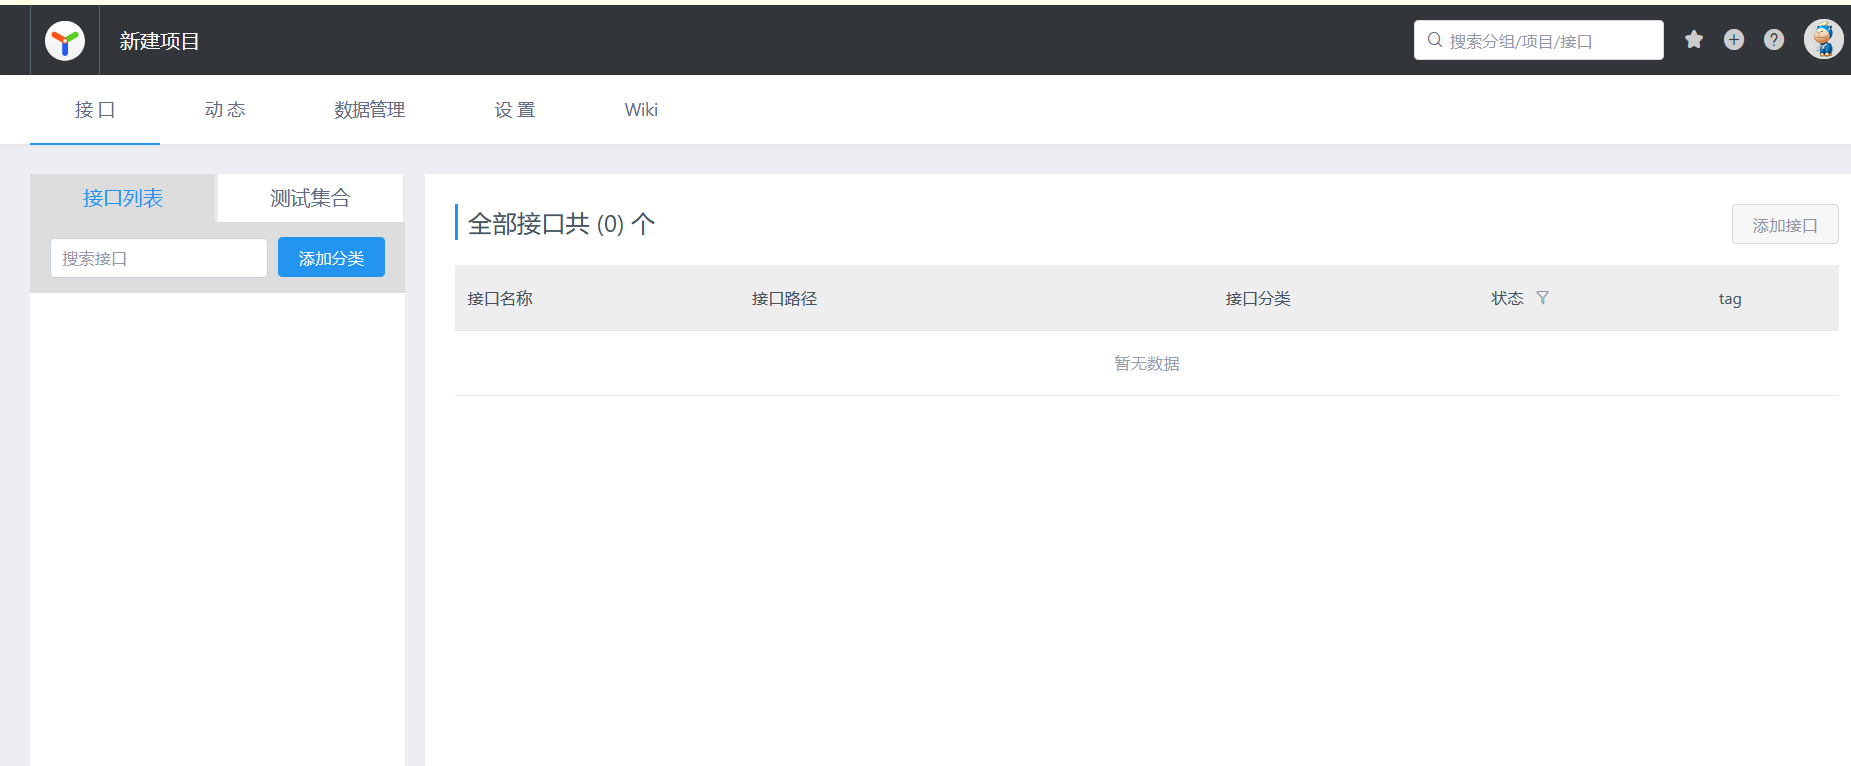1851x766 pixels.
Task: Switch to the 动态 tab
Action: (x=225, y=110)
